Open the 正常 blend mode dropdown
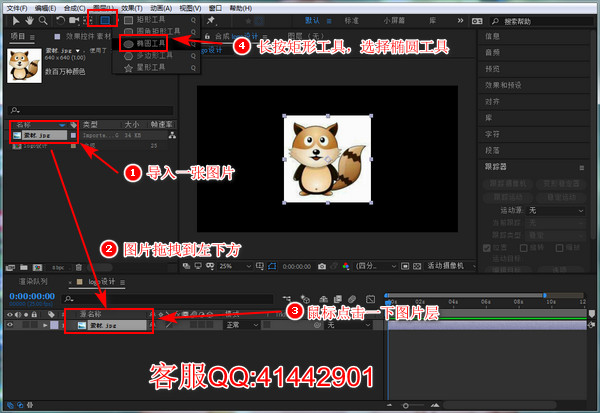The image size is (600, 413). tap(242, 325)
